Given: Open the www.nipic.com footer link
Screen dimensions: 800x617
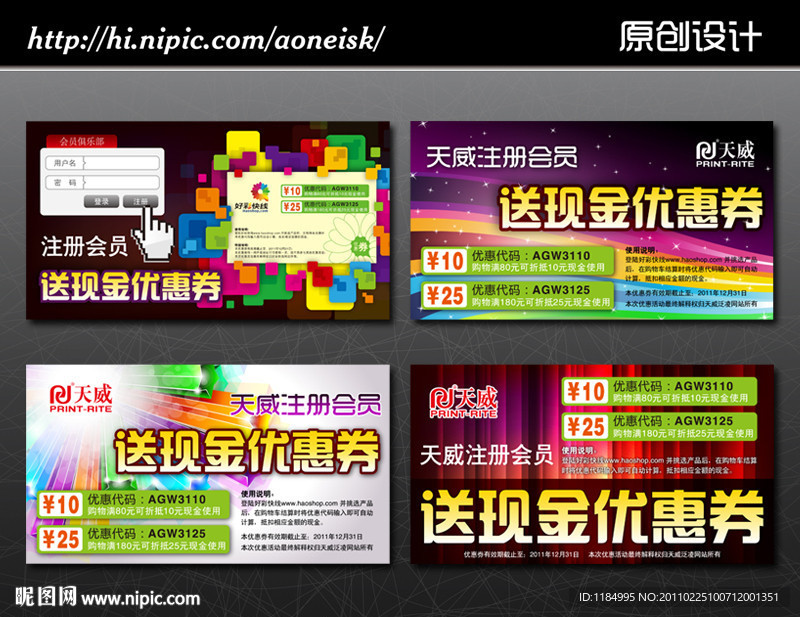Looking at the screenshot, I should 141,599.
